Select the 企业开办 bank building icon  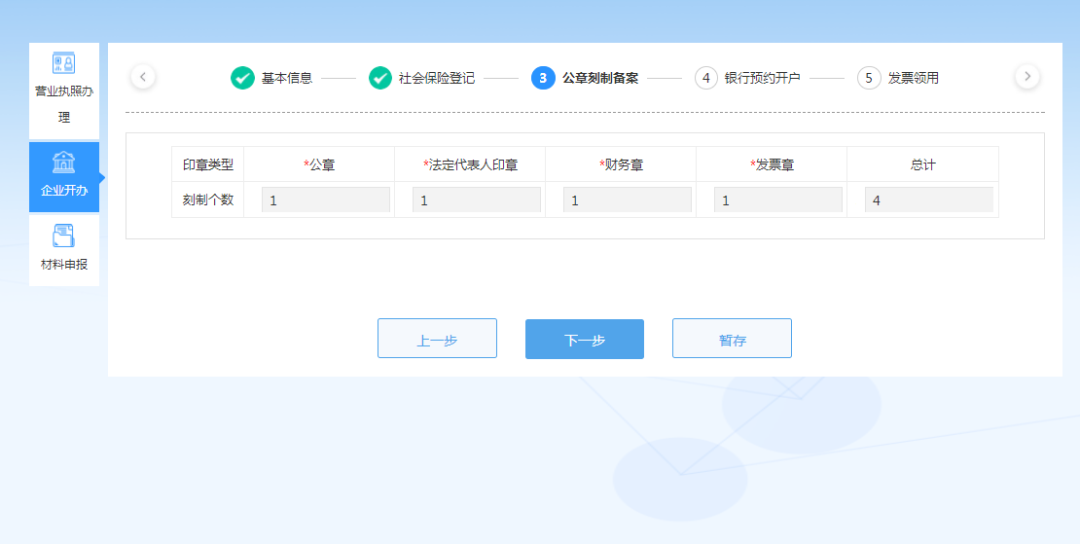point(64,163)
